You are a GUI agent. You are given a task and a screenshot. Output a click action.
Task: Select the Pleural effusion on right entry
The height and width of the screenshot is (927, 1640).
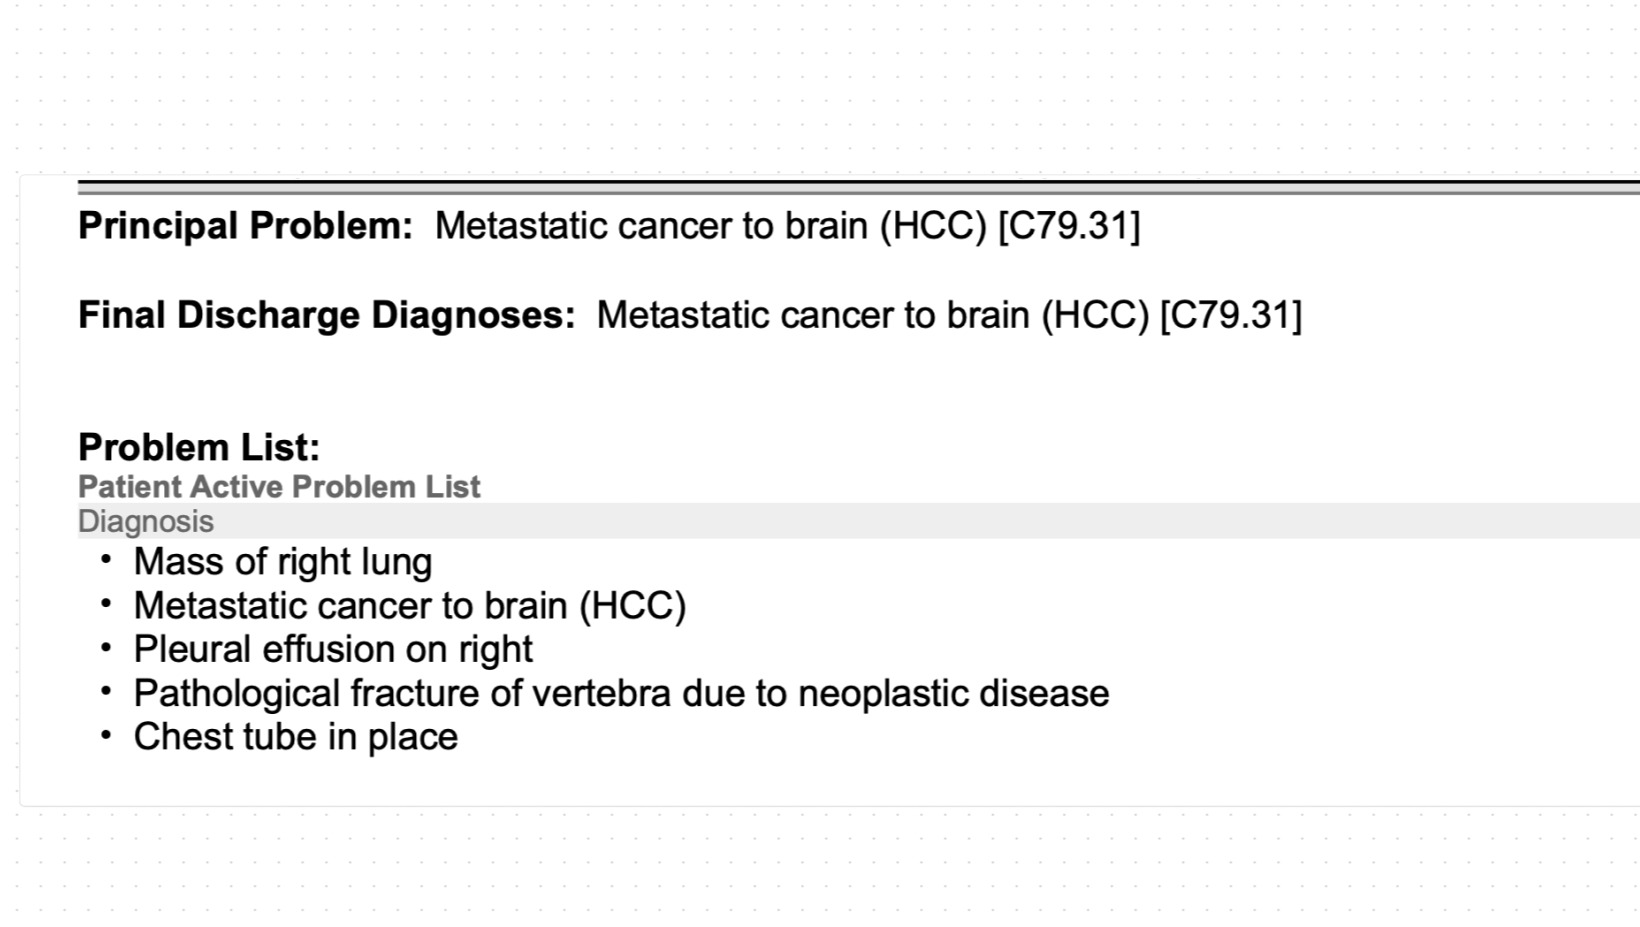(x=333, y=649)
